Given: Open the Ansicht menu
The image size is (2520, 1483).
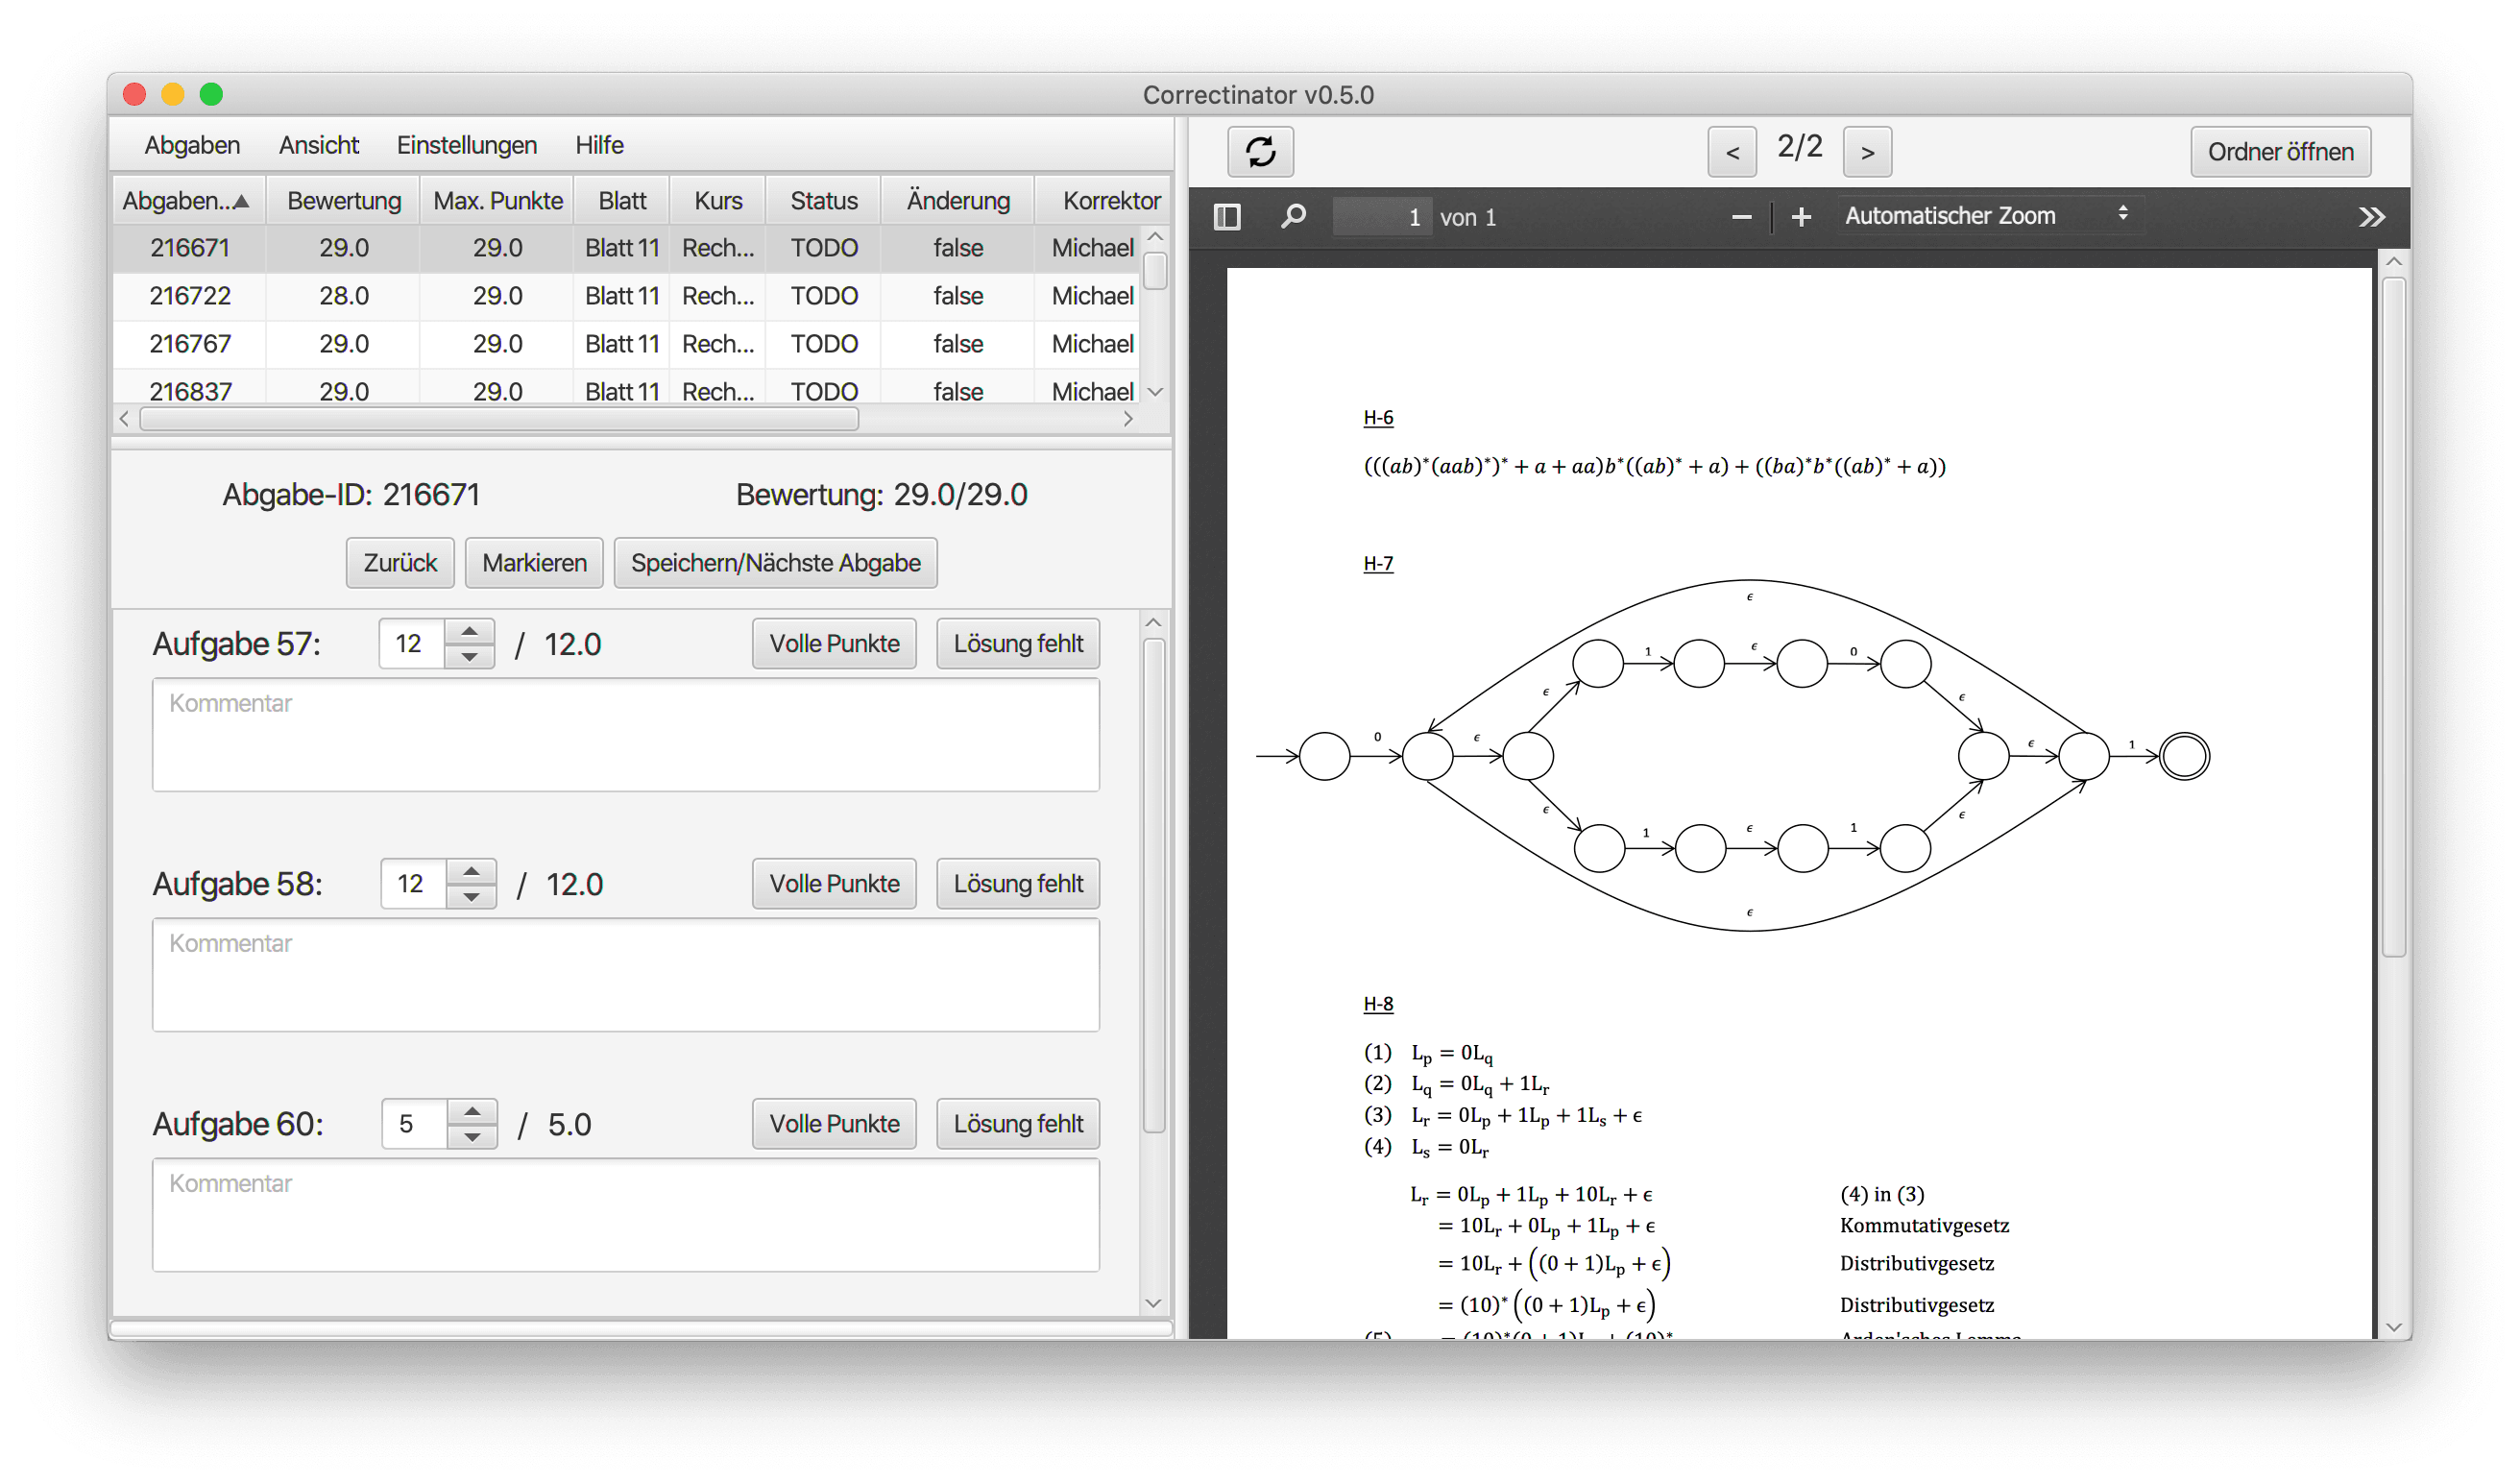Looking at the screenshot, I should click(x=319, y=145).
